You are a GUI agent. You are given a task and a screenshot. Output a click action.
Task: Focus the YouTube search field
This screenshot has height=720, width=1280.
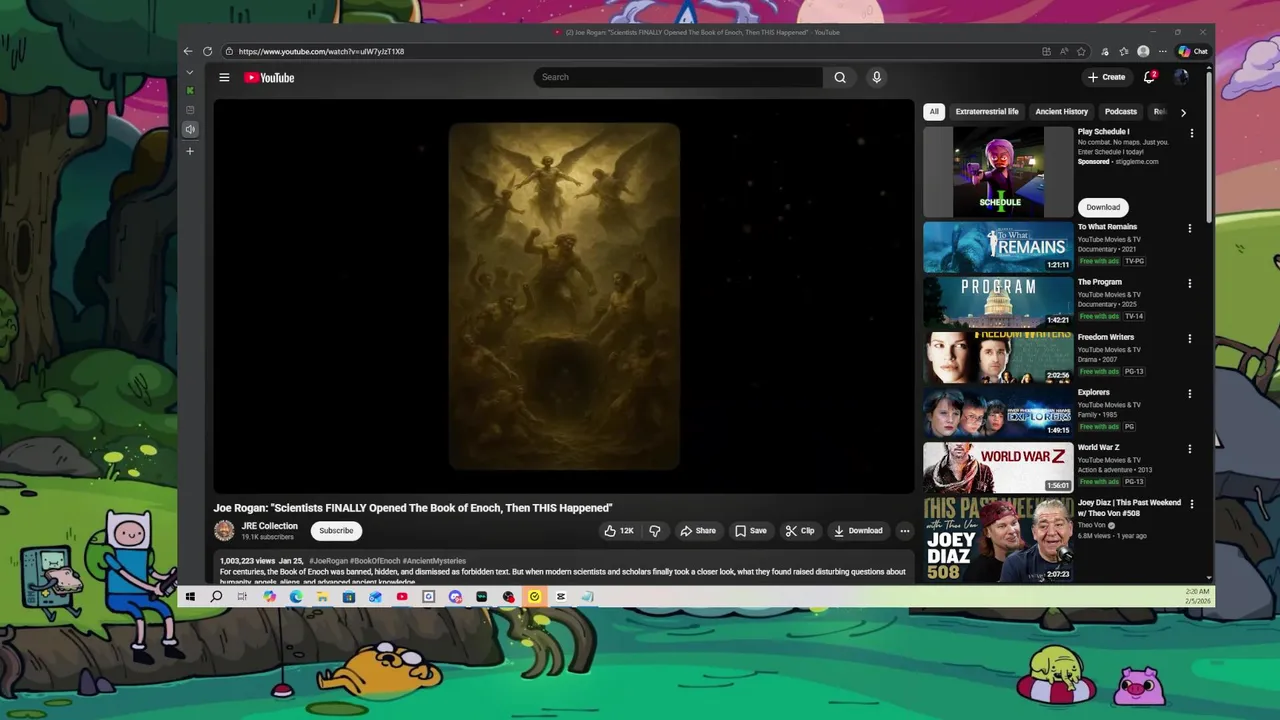pos(679,77)
